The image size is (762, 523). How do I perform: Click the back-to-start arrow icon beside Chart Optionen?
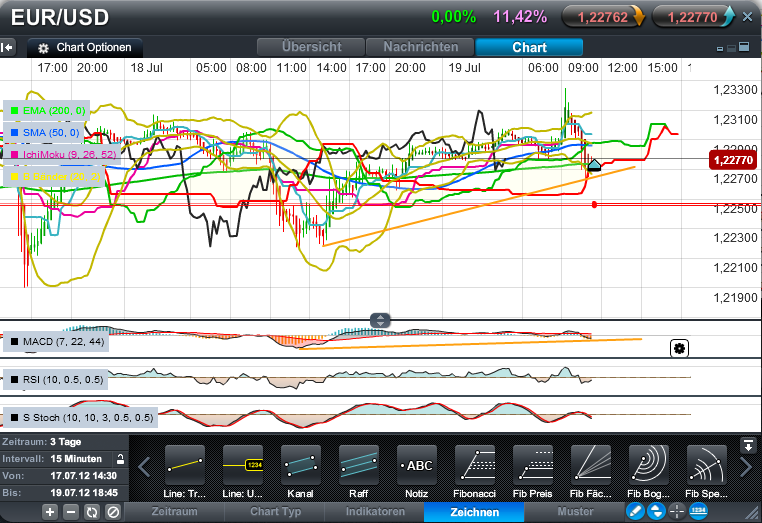tap(7, 48)
